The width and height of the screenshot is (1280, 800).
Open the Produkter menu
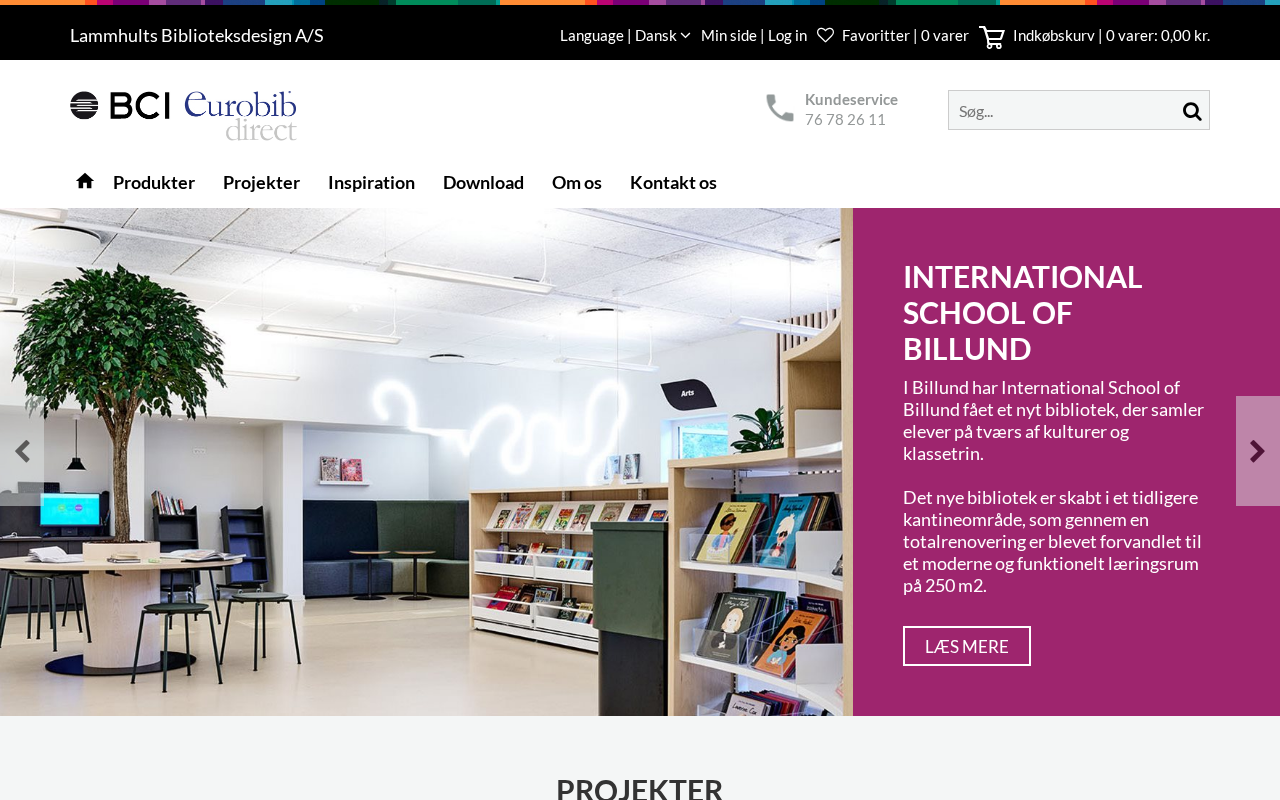pos(154,182)
